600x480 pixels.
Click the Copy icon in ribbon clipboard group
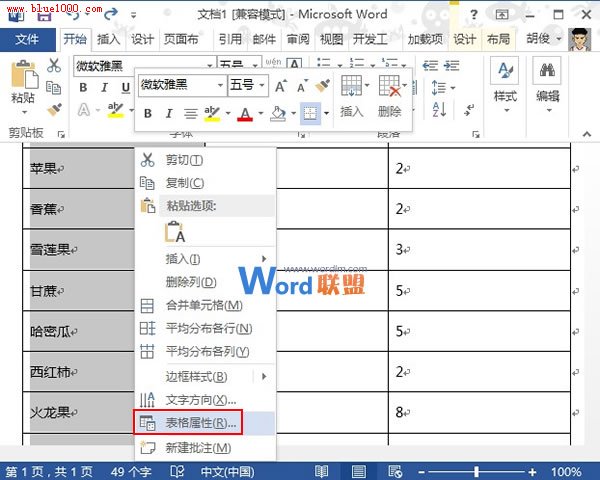point(54,88)
